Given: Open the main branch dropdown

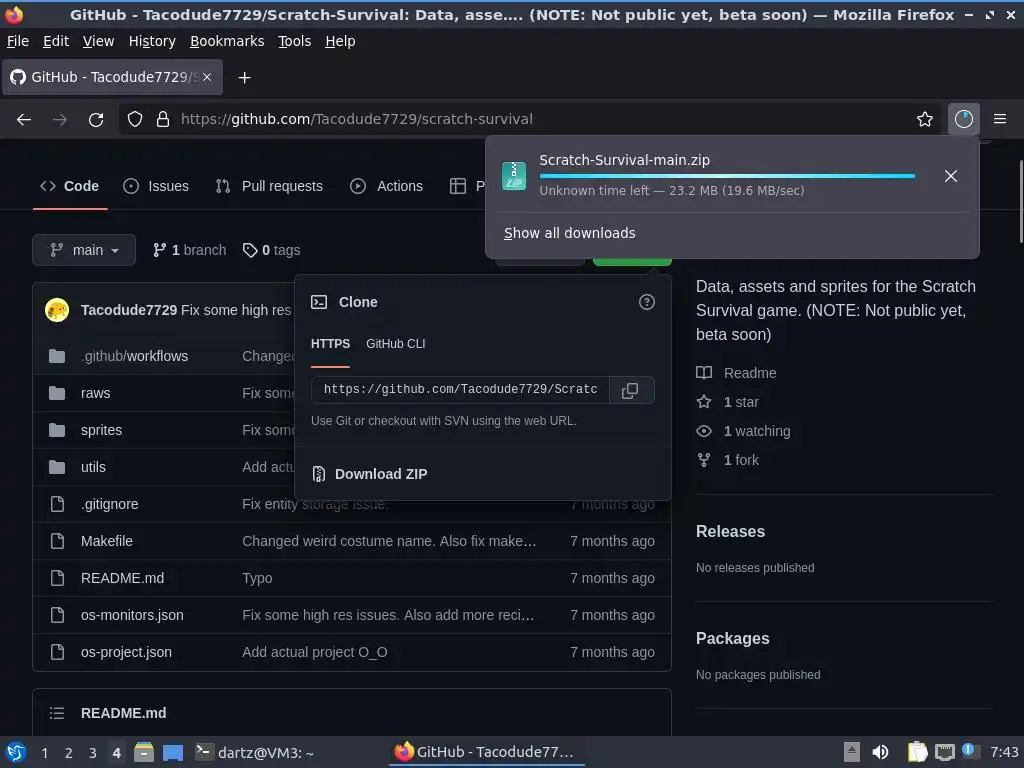Looking at the screenshot, I should click(84, 250).
